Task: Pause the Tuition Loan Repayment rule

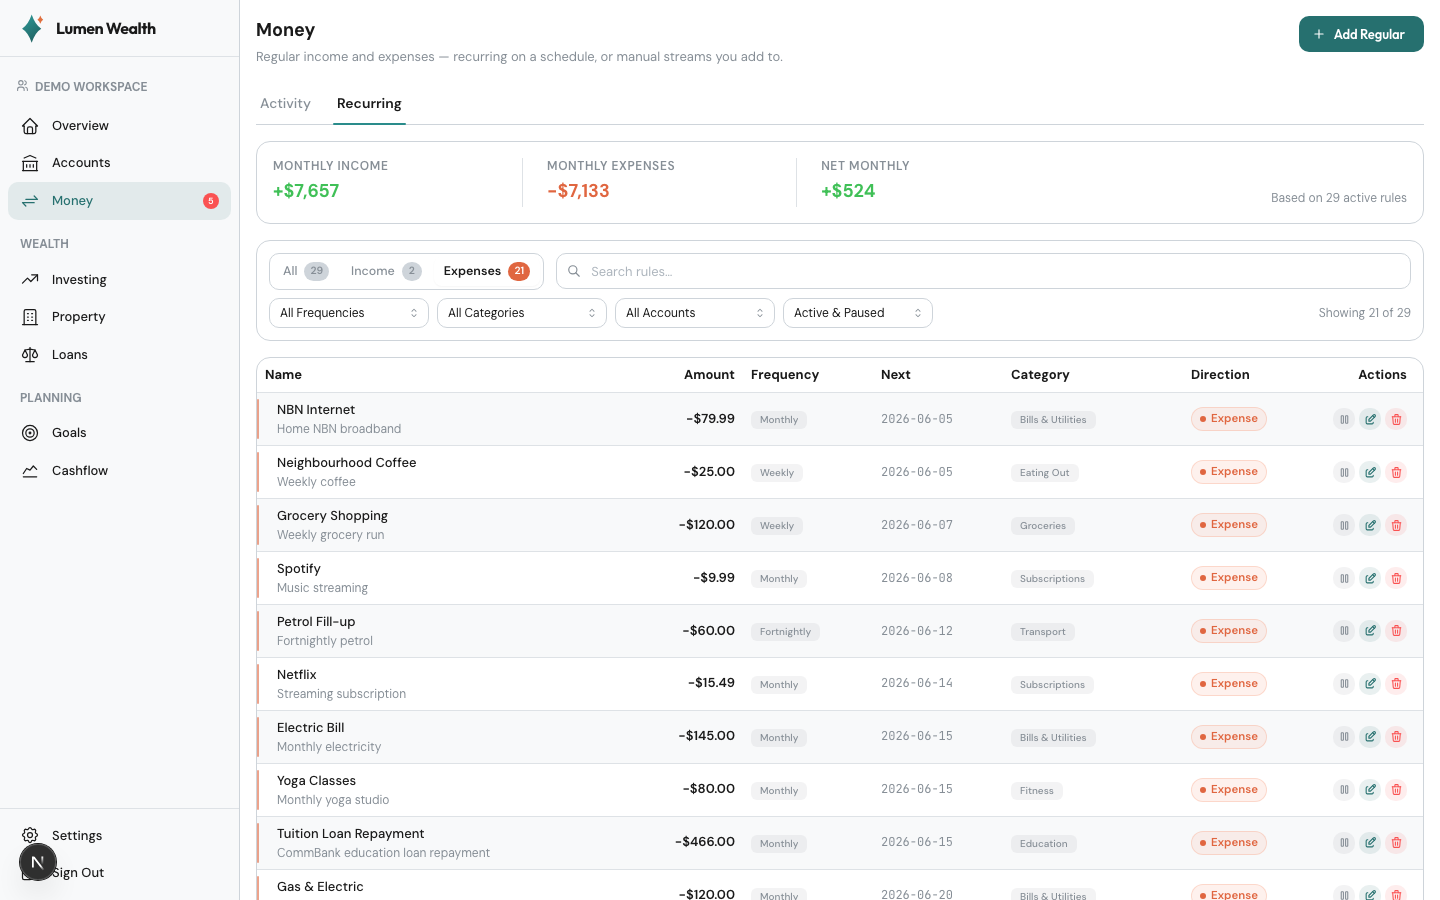Action: click(x=1344, y=843)
